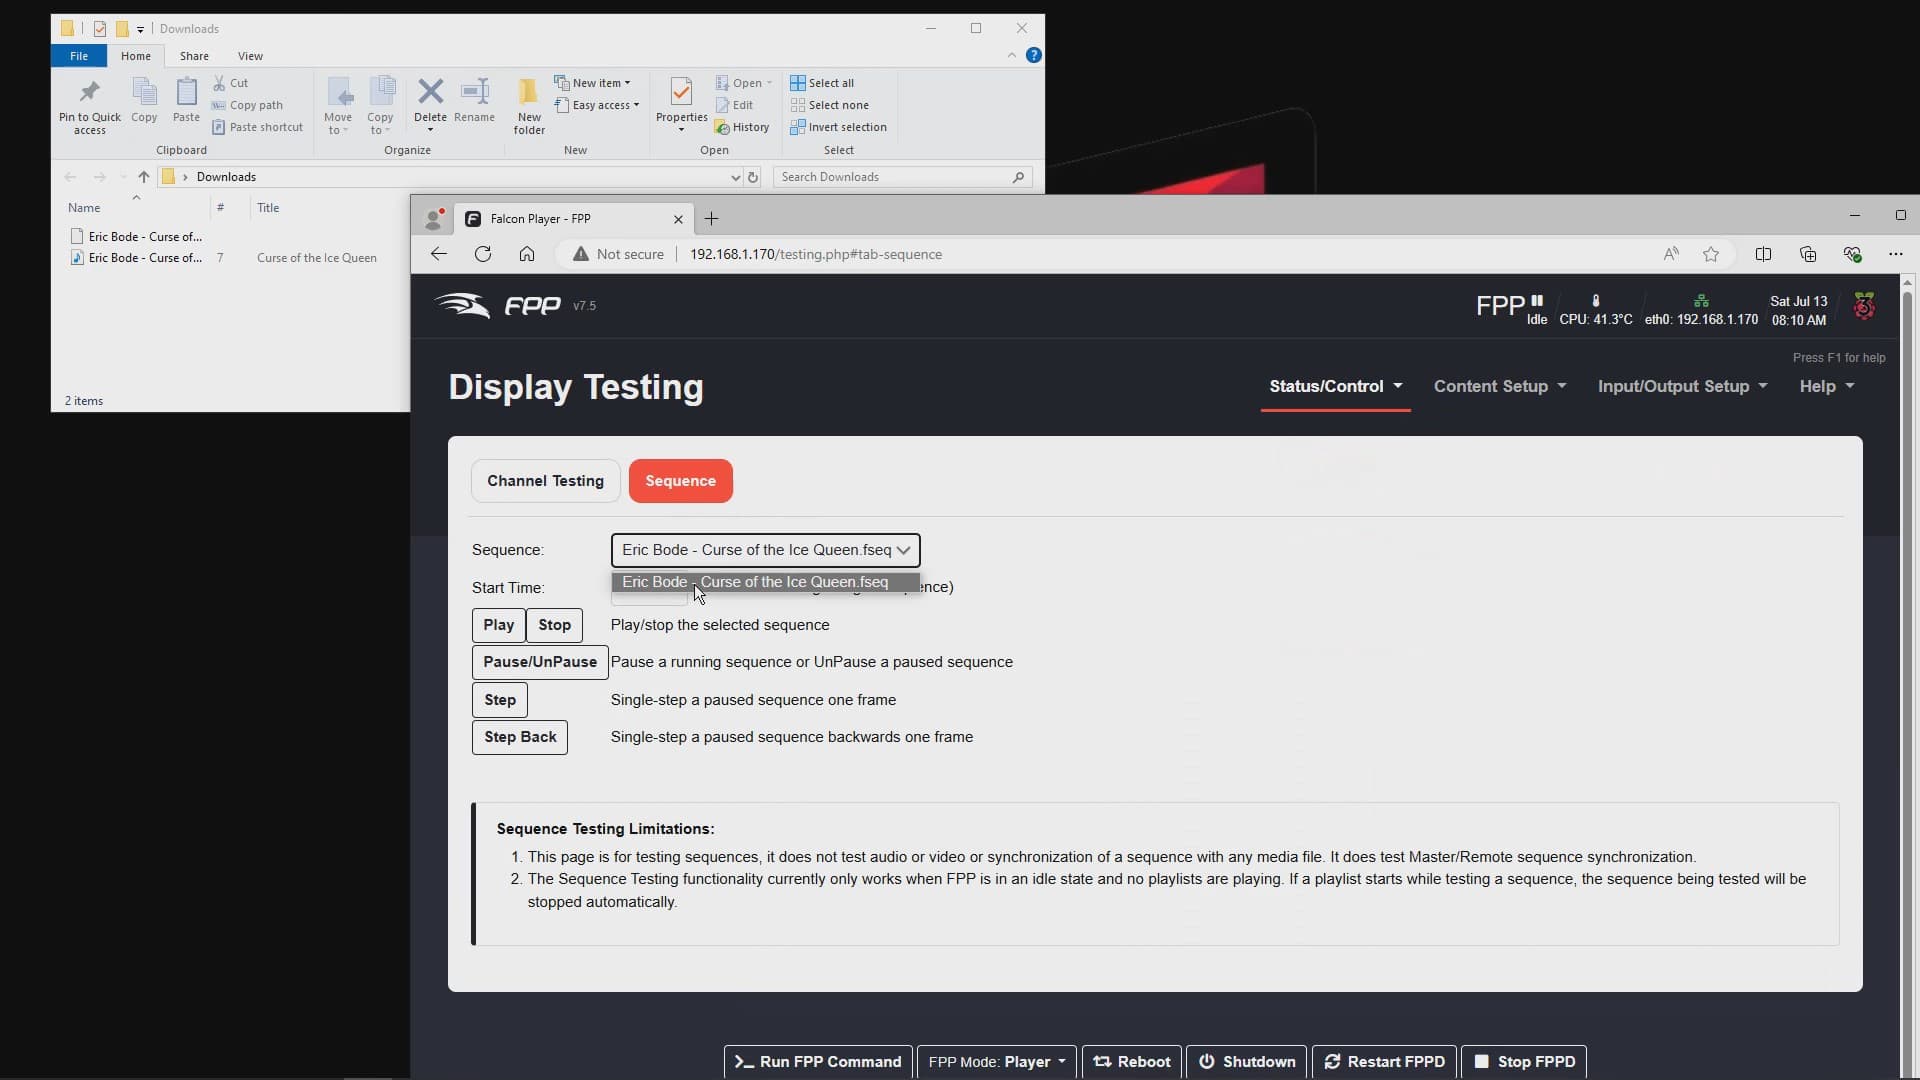1920x1080 pixels.
Task: Click Invert selection in Explorer ribbon
Action: pyautogui.click(x=838, y=127)
